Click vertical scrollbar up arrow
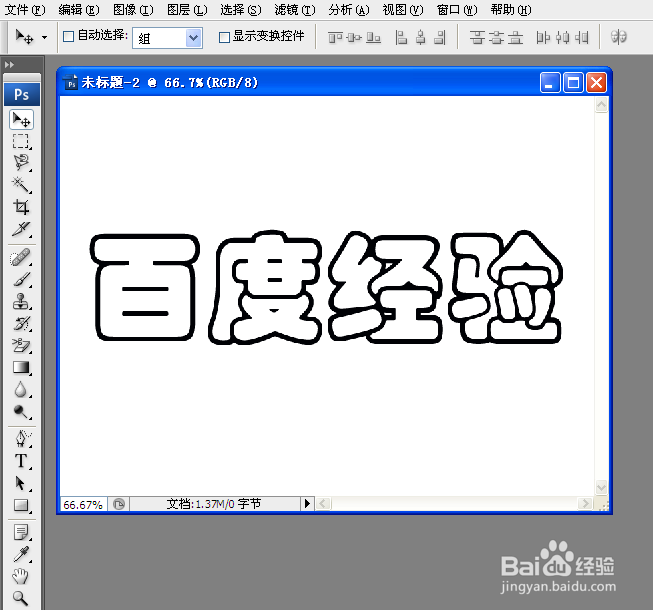 [601, 105]
